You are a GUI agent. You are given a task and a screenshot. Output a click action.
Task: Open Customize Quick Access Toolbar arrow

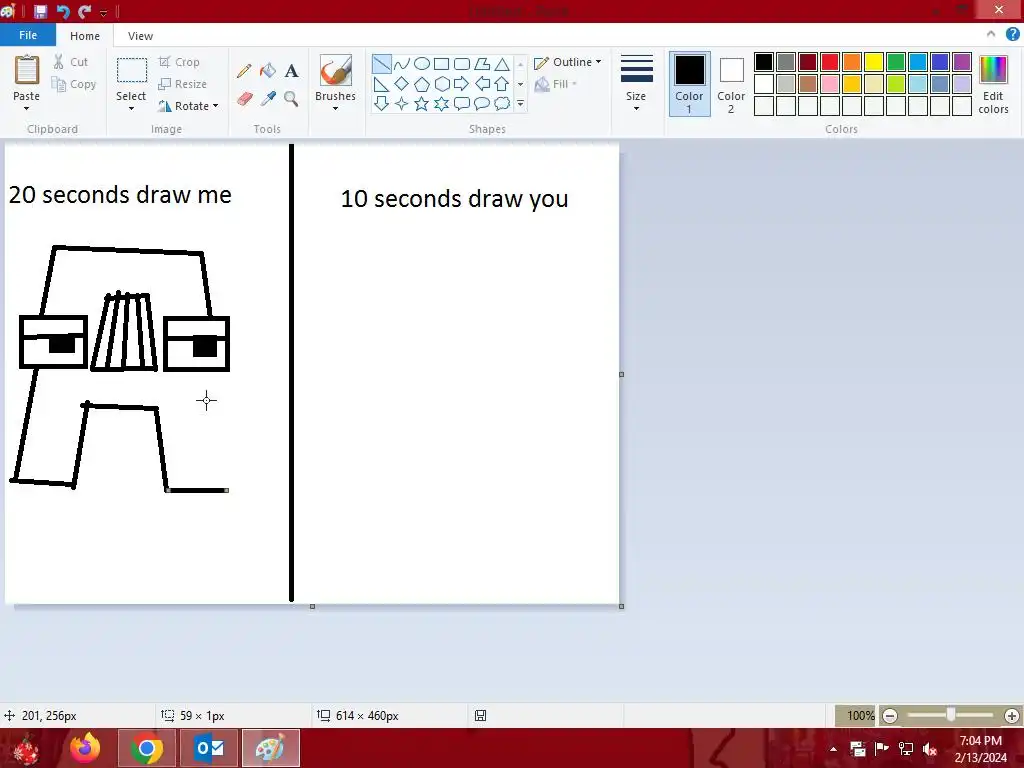point(104,12)
